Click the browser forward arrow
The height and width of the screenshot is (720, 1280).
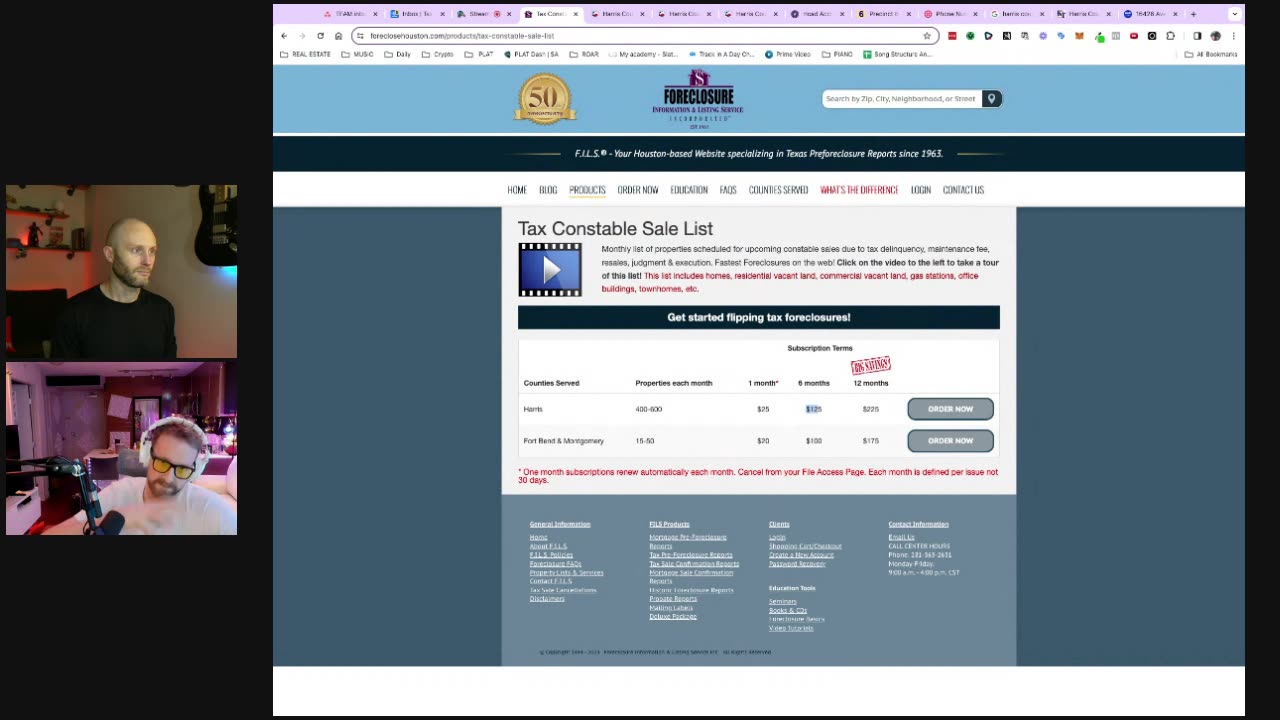[302, 36]
